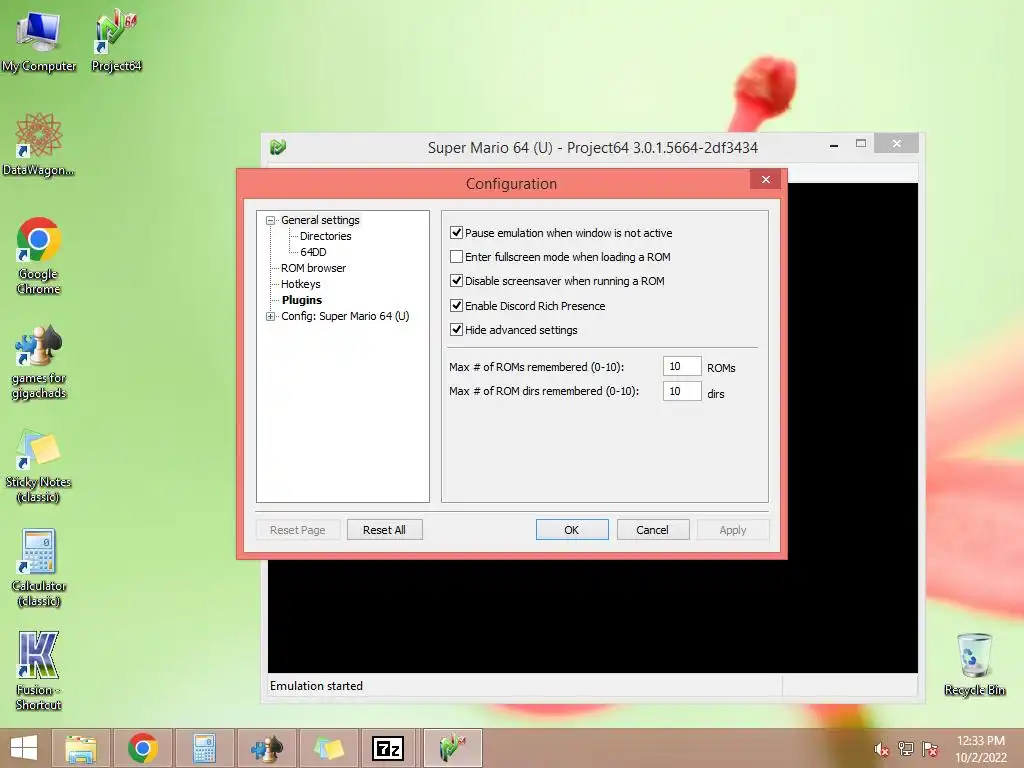
Task: Minimize the Project64 main window
Action: [834, 145]
